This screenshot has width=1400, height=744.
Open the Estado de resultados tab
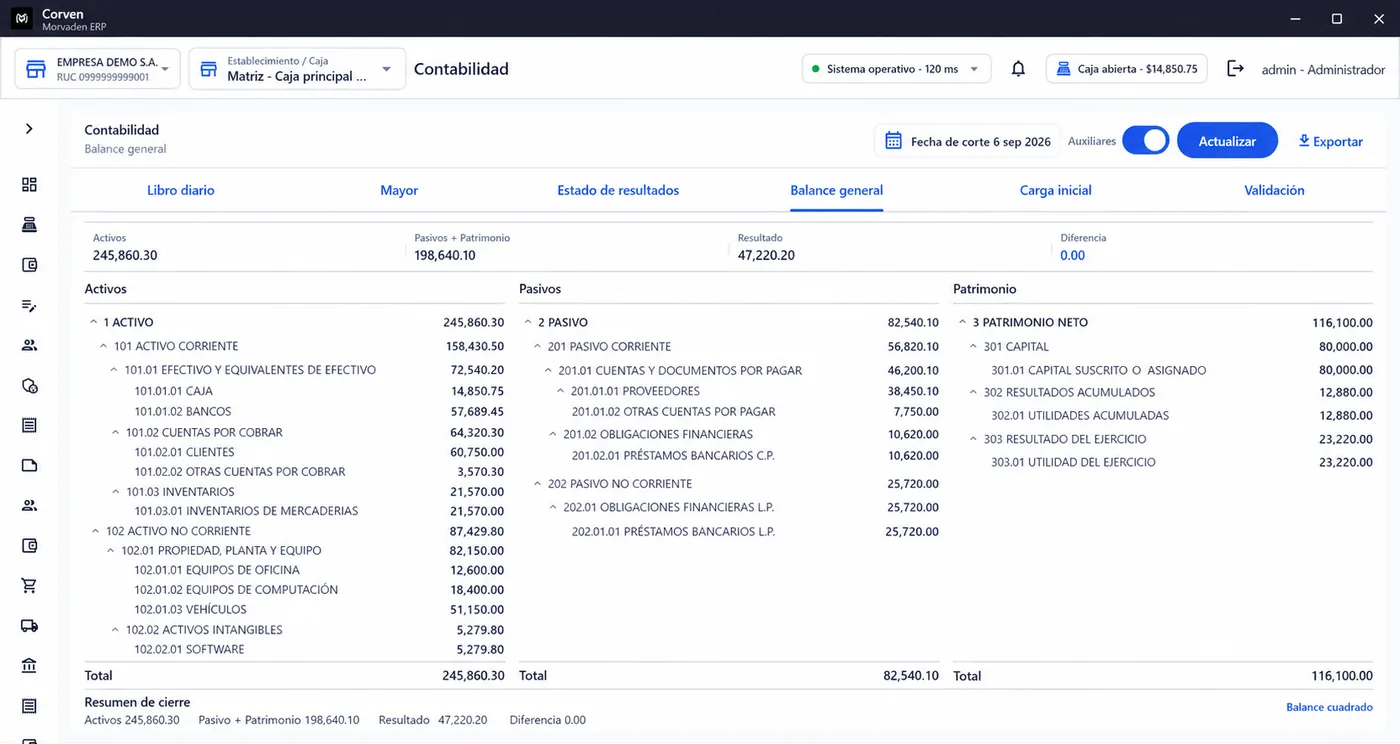coord(618,190)
